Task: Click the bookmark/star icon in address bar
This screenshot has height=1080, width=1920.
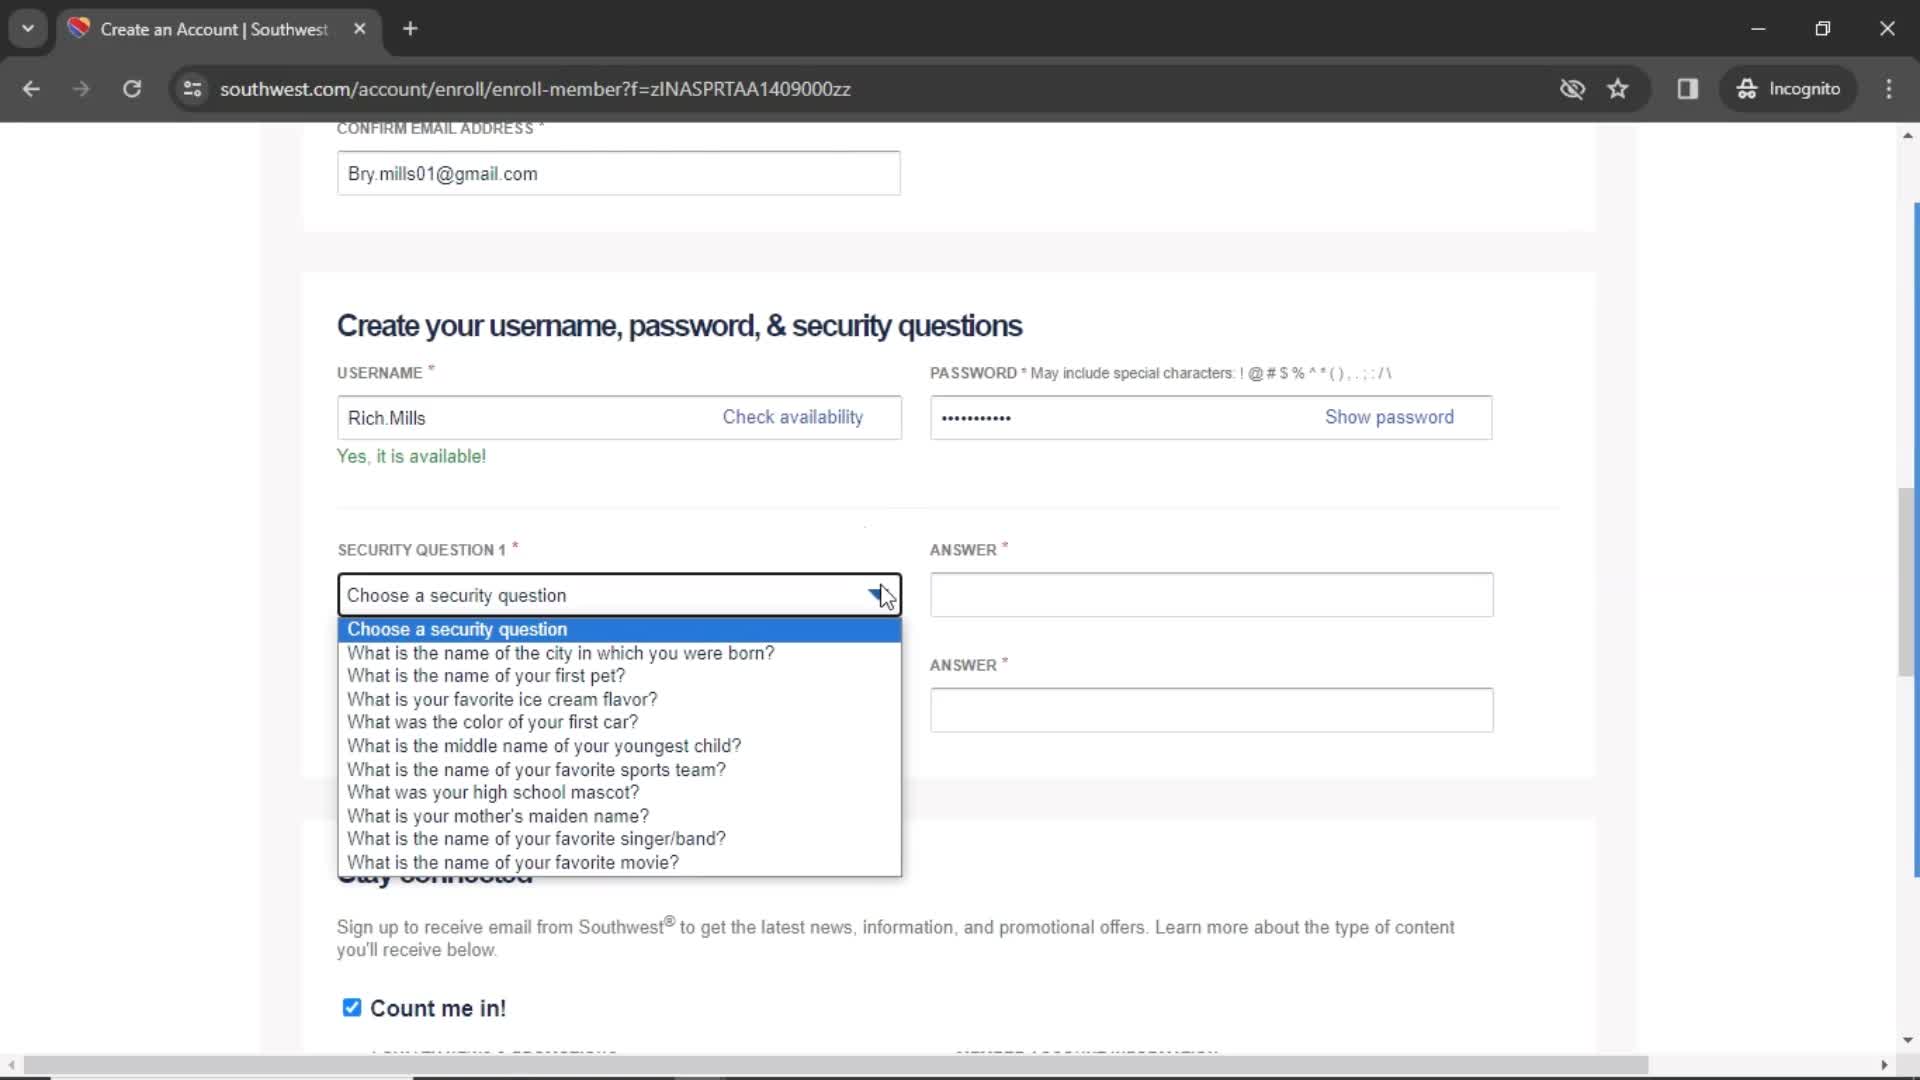Action: 1619,88
